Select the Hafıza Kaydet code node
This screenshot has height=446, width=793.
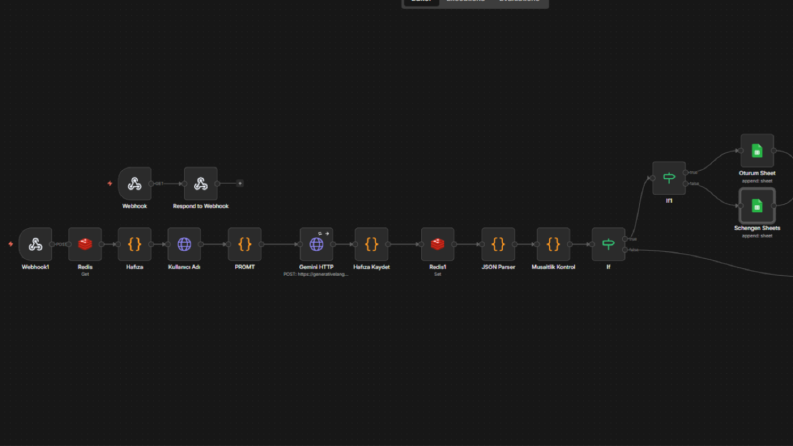click(371, 244)
